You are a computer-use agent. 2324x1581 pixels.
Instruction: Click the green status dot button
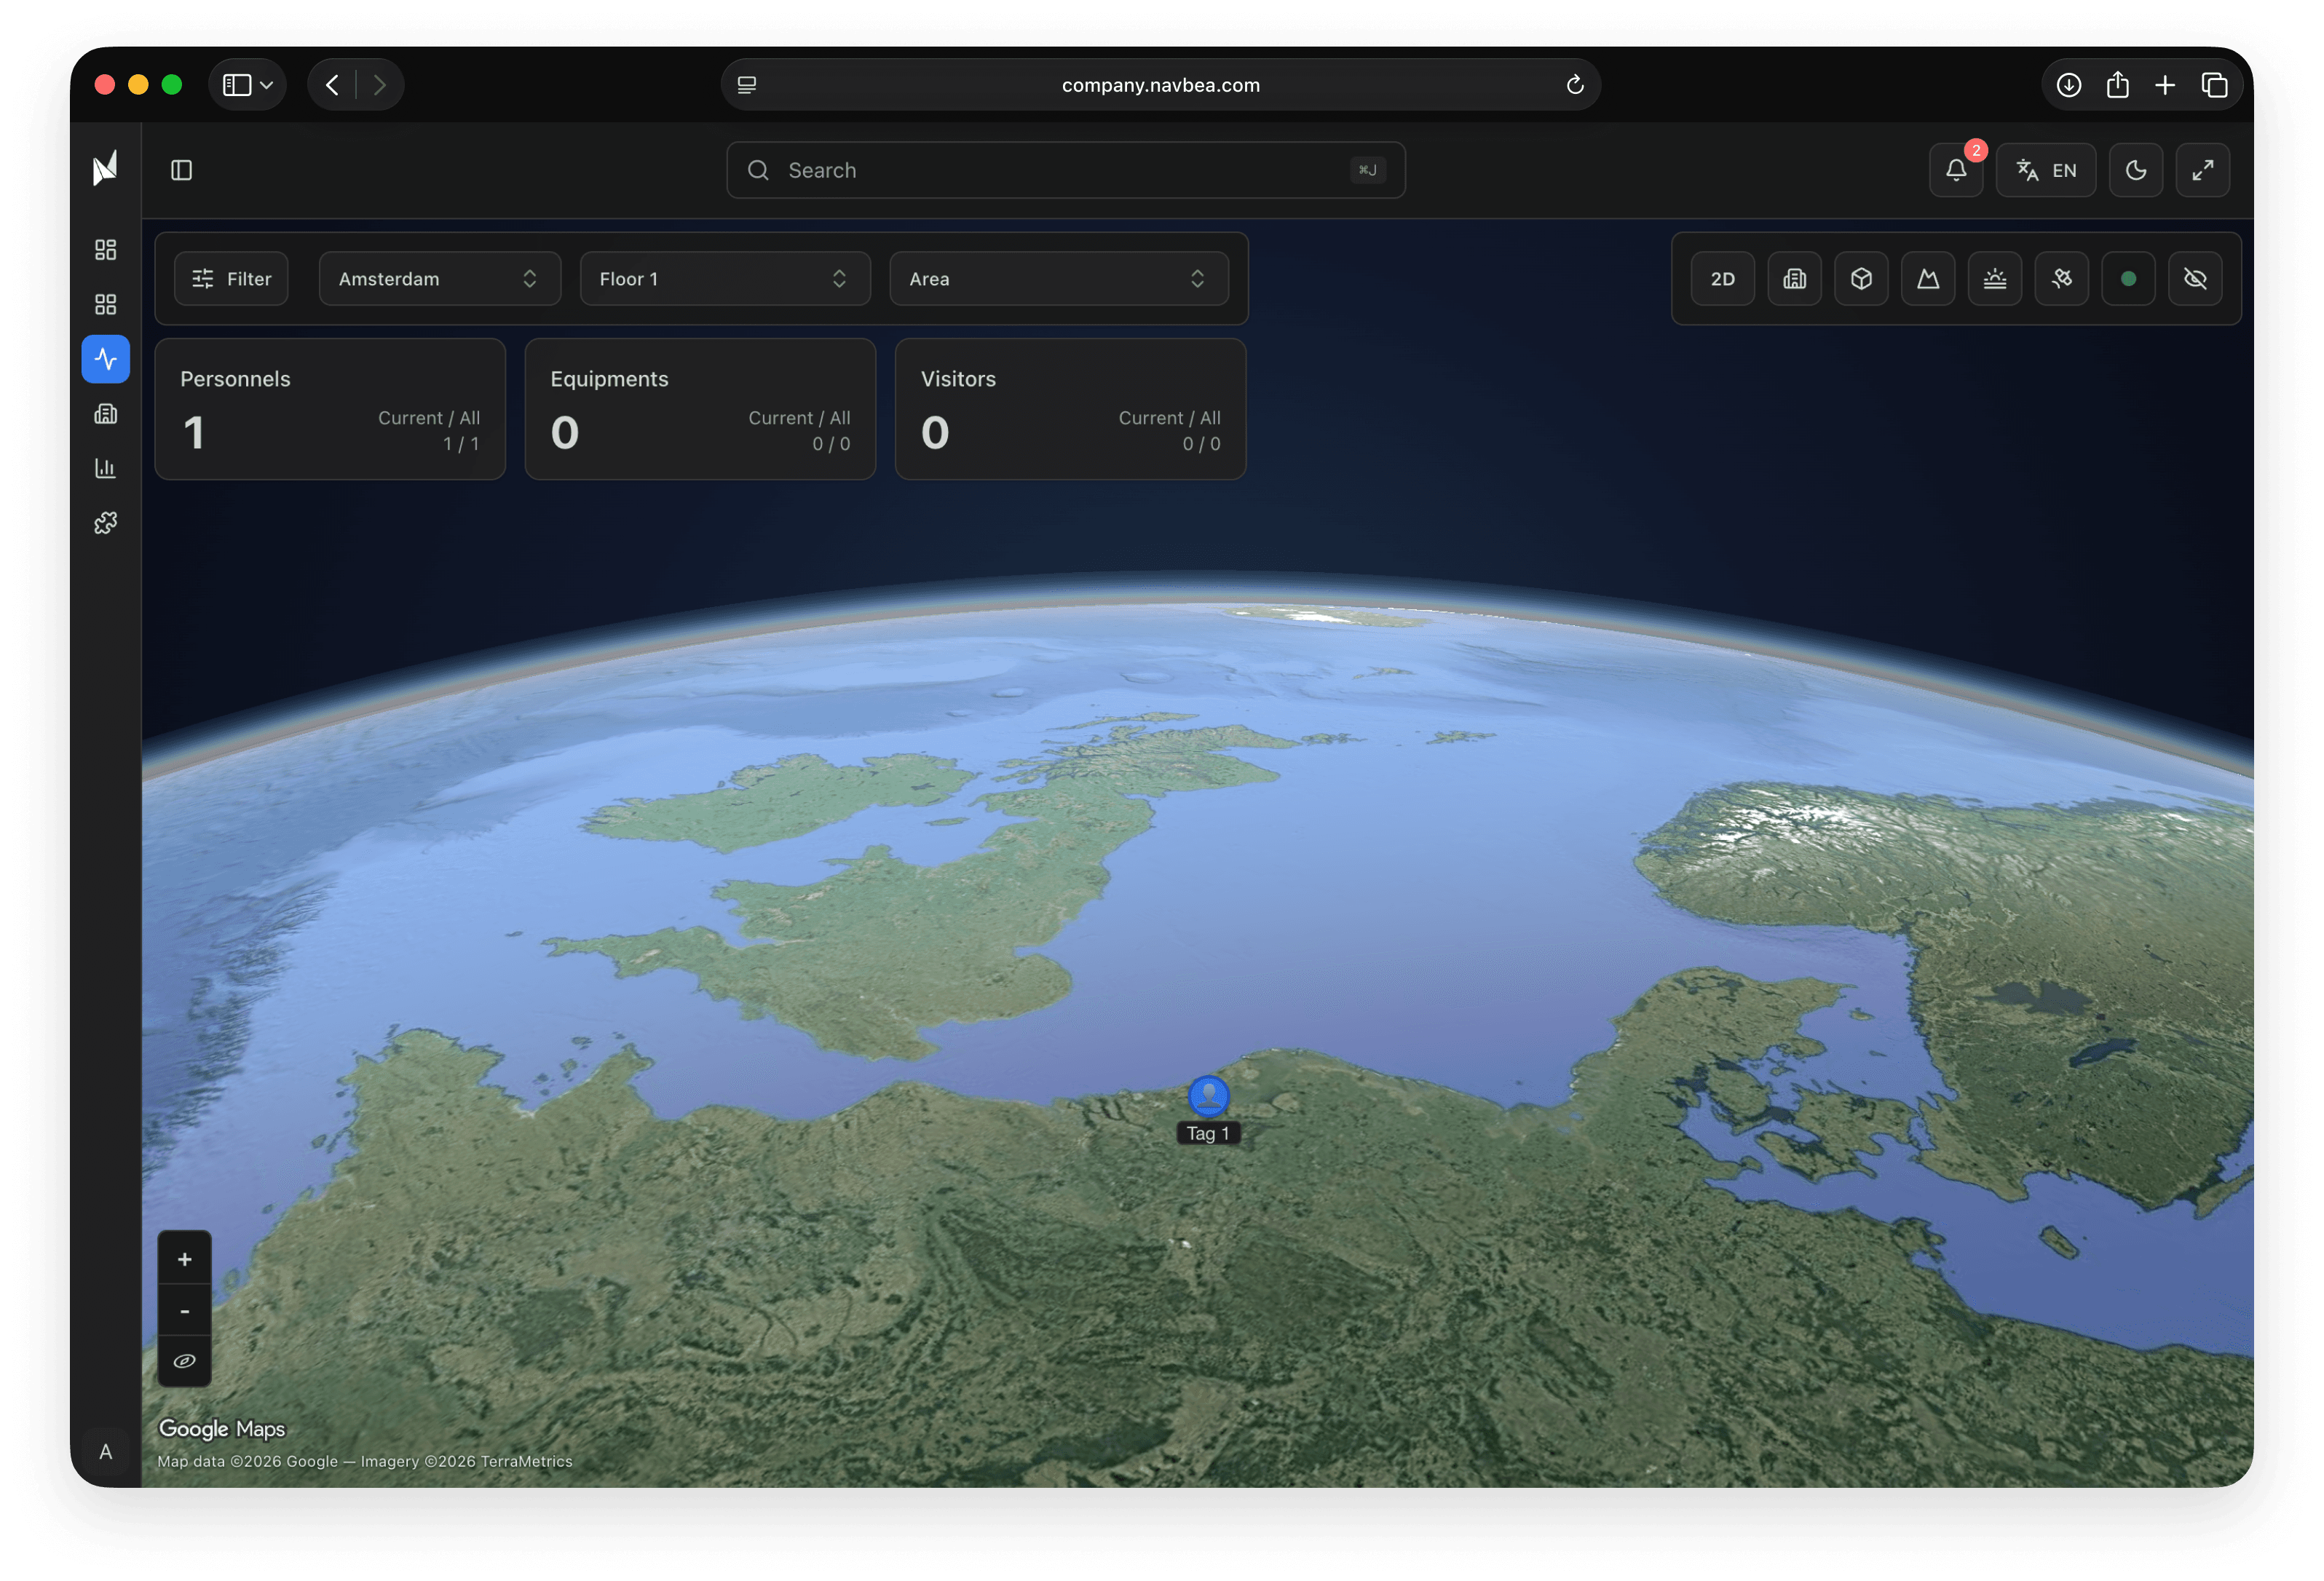(x=2129, y=279)
